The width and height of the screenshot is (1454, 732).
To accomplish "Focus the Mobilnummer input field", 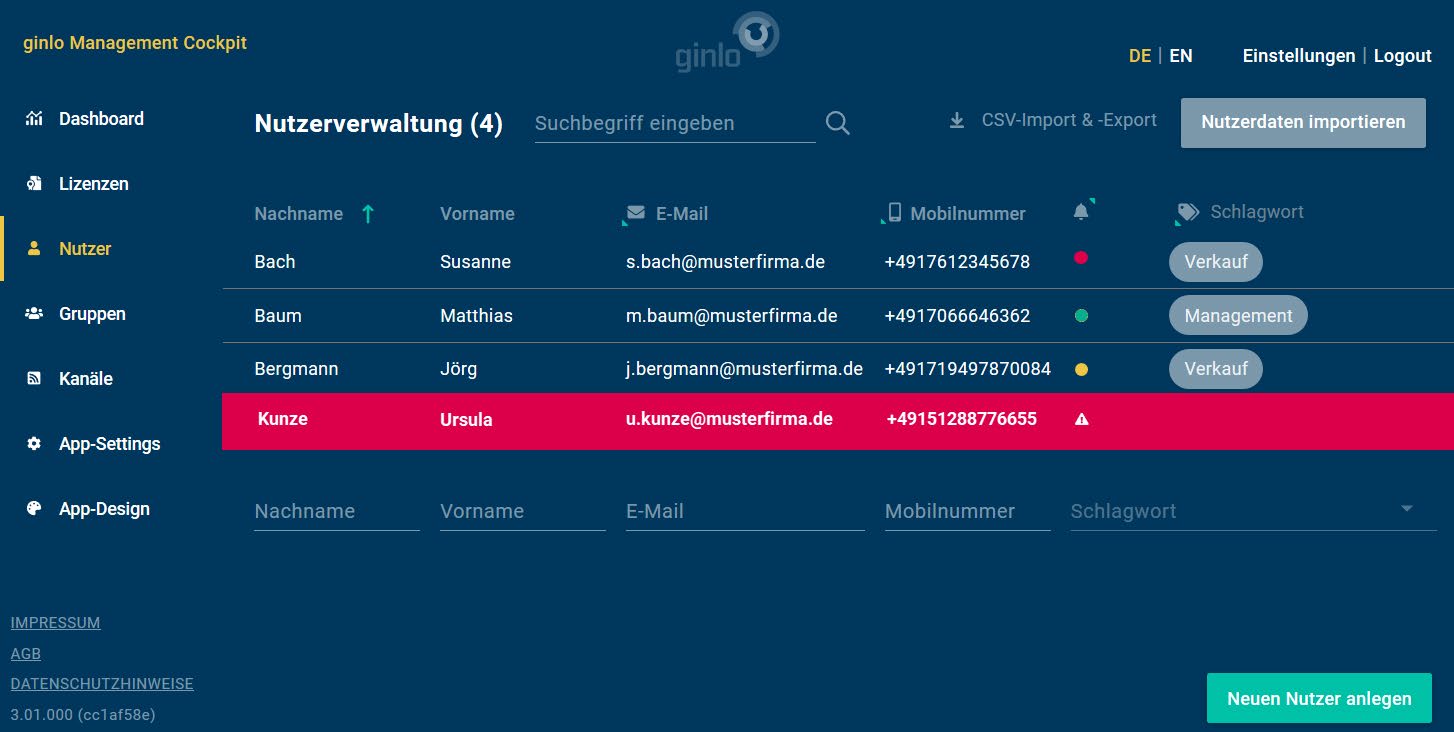I will (x=967, y=511).
